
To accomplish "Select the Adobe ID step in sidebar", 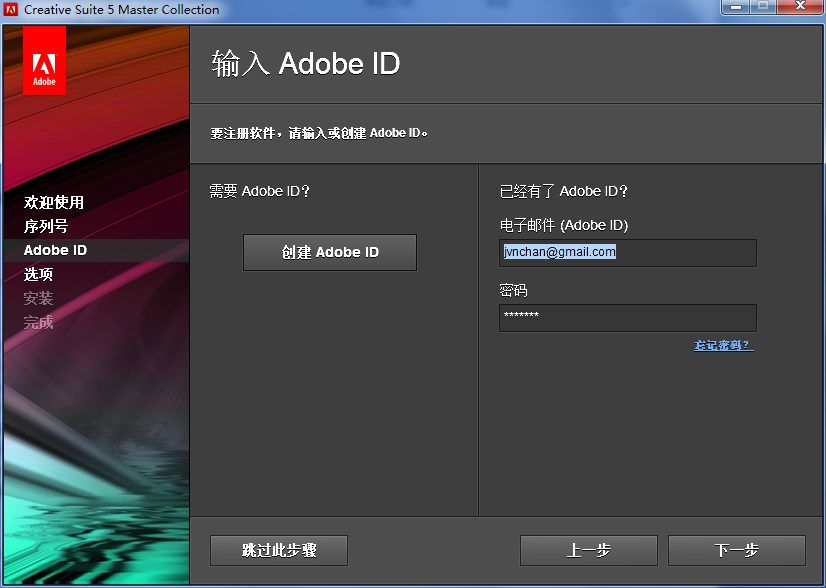I will click(x=55, y=250).
